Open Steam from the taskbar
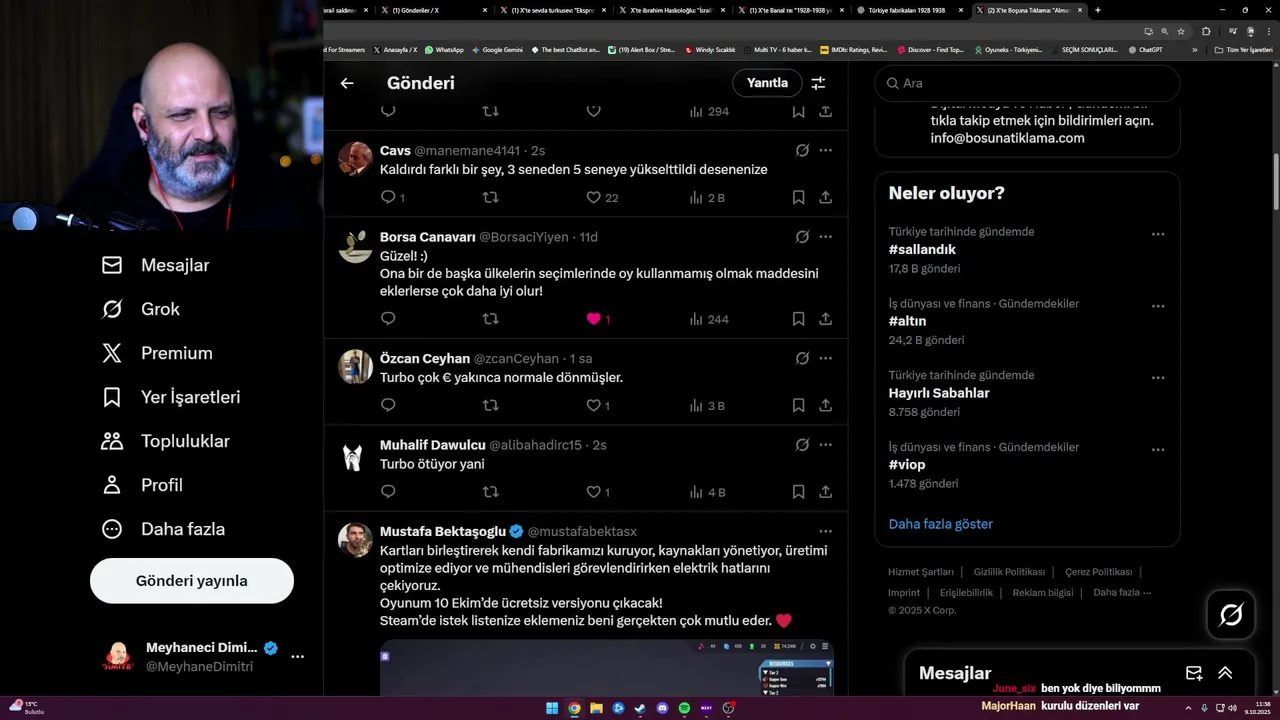Screen dimensions: 1280x720 click(640, 708)
